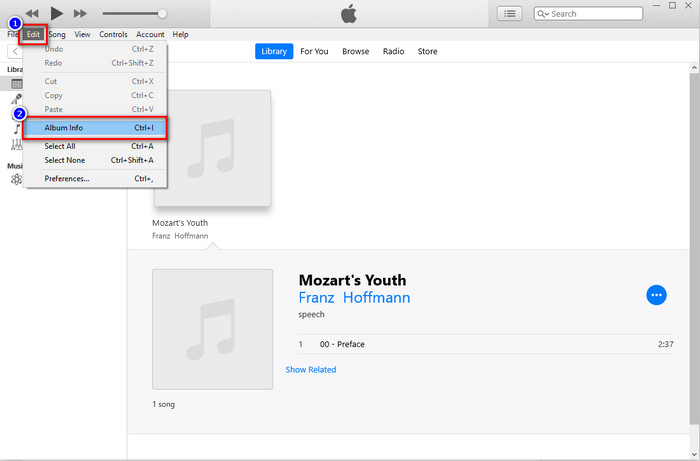Click the top Mozart's Youth album artwork
Viewport: 700px width, 461px height.
(212, 148)
